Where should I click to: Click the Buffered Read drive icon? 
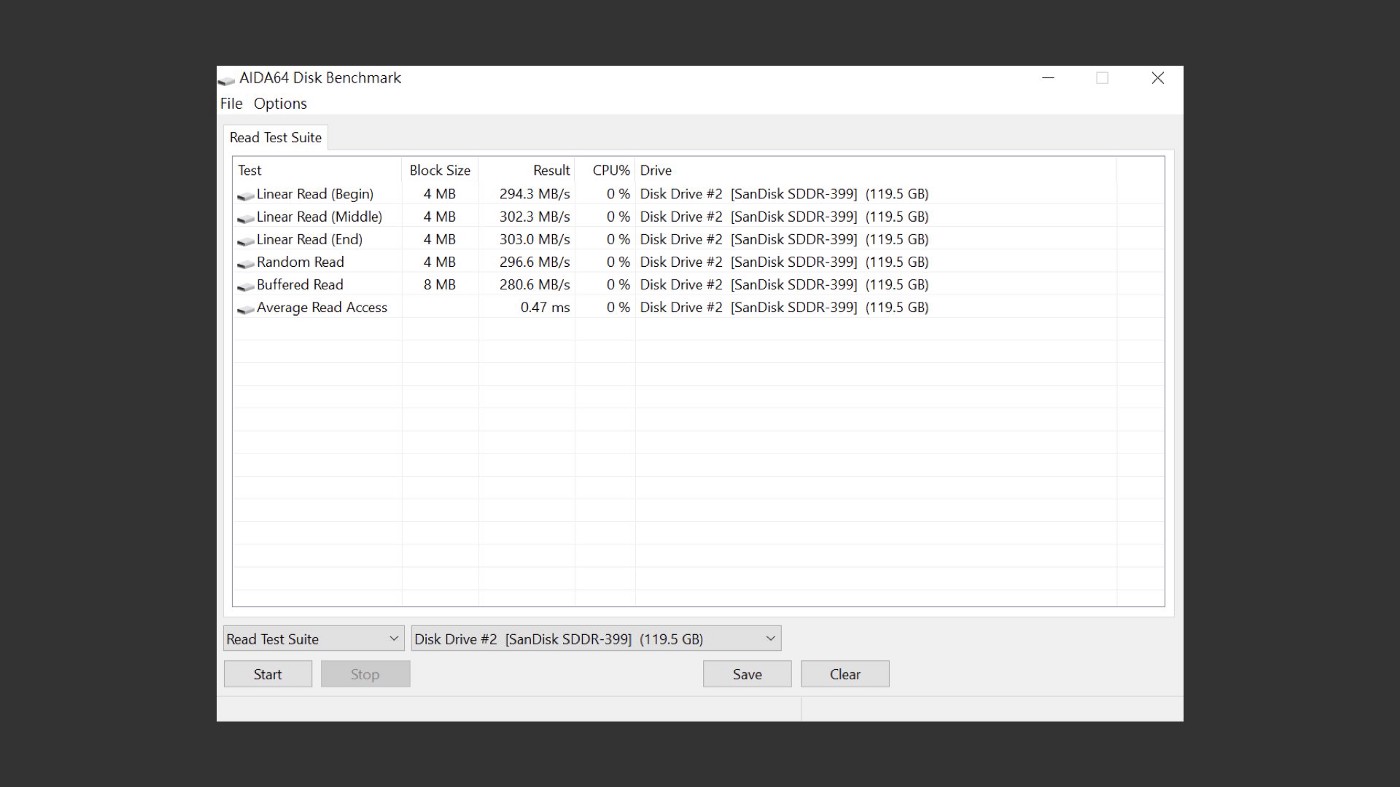(245, 284)
